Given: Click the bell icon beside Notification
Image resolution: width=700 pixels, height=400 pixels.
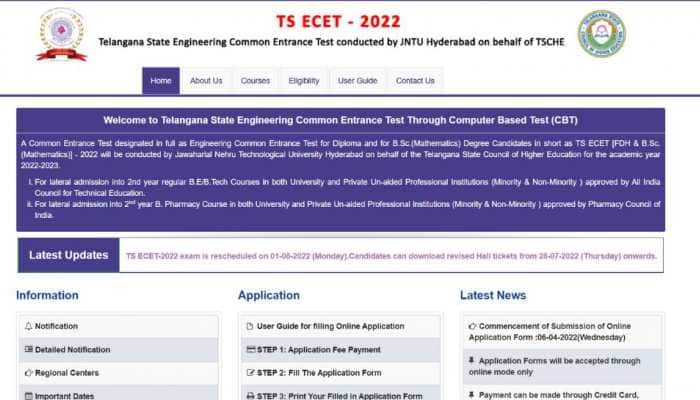Looking at the screenshot, I should 29,326.
